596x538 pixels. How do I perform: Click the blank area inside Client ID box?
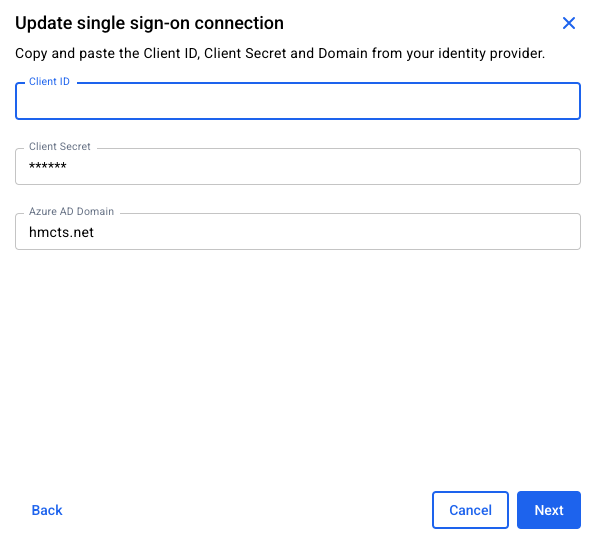click(298, 102)
